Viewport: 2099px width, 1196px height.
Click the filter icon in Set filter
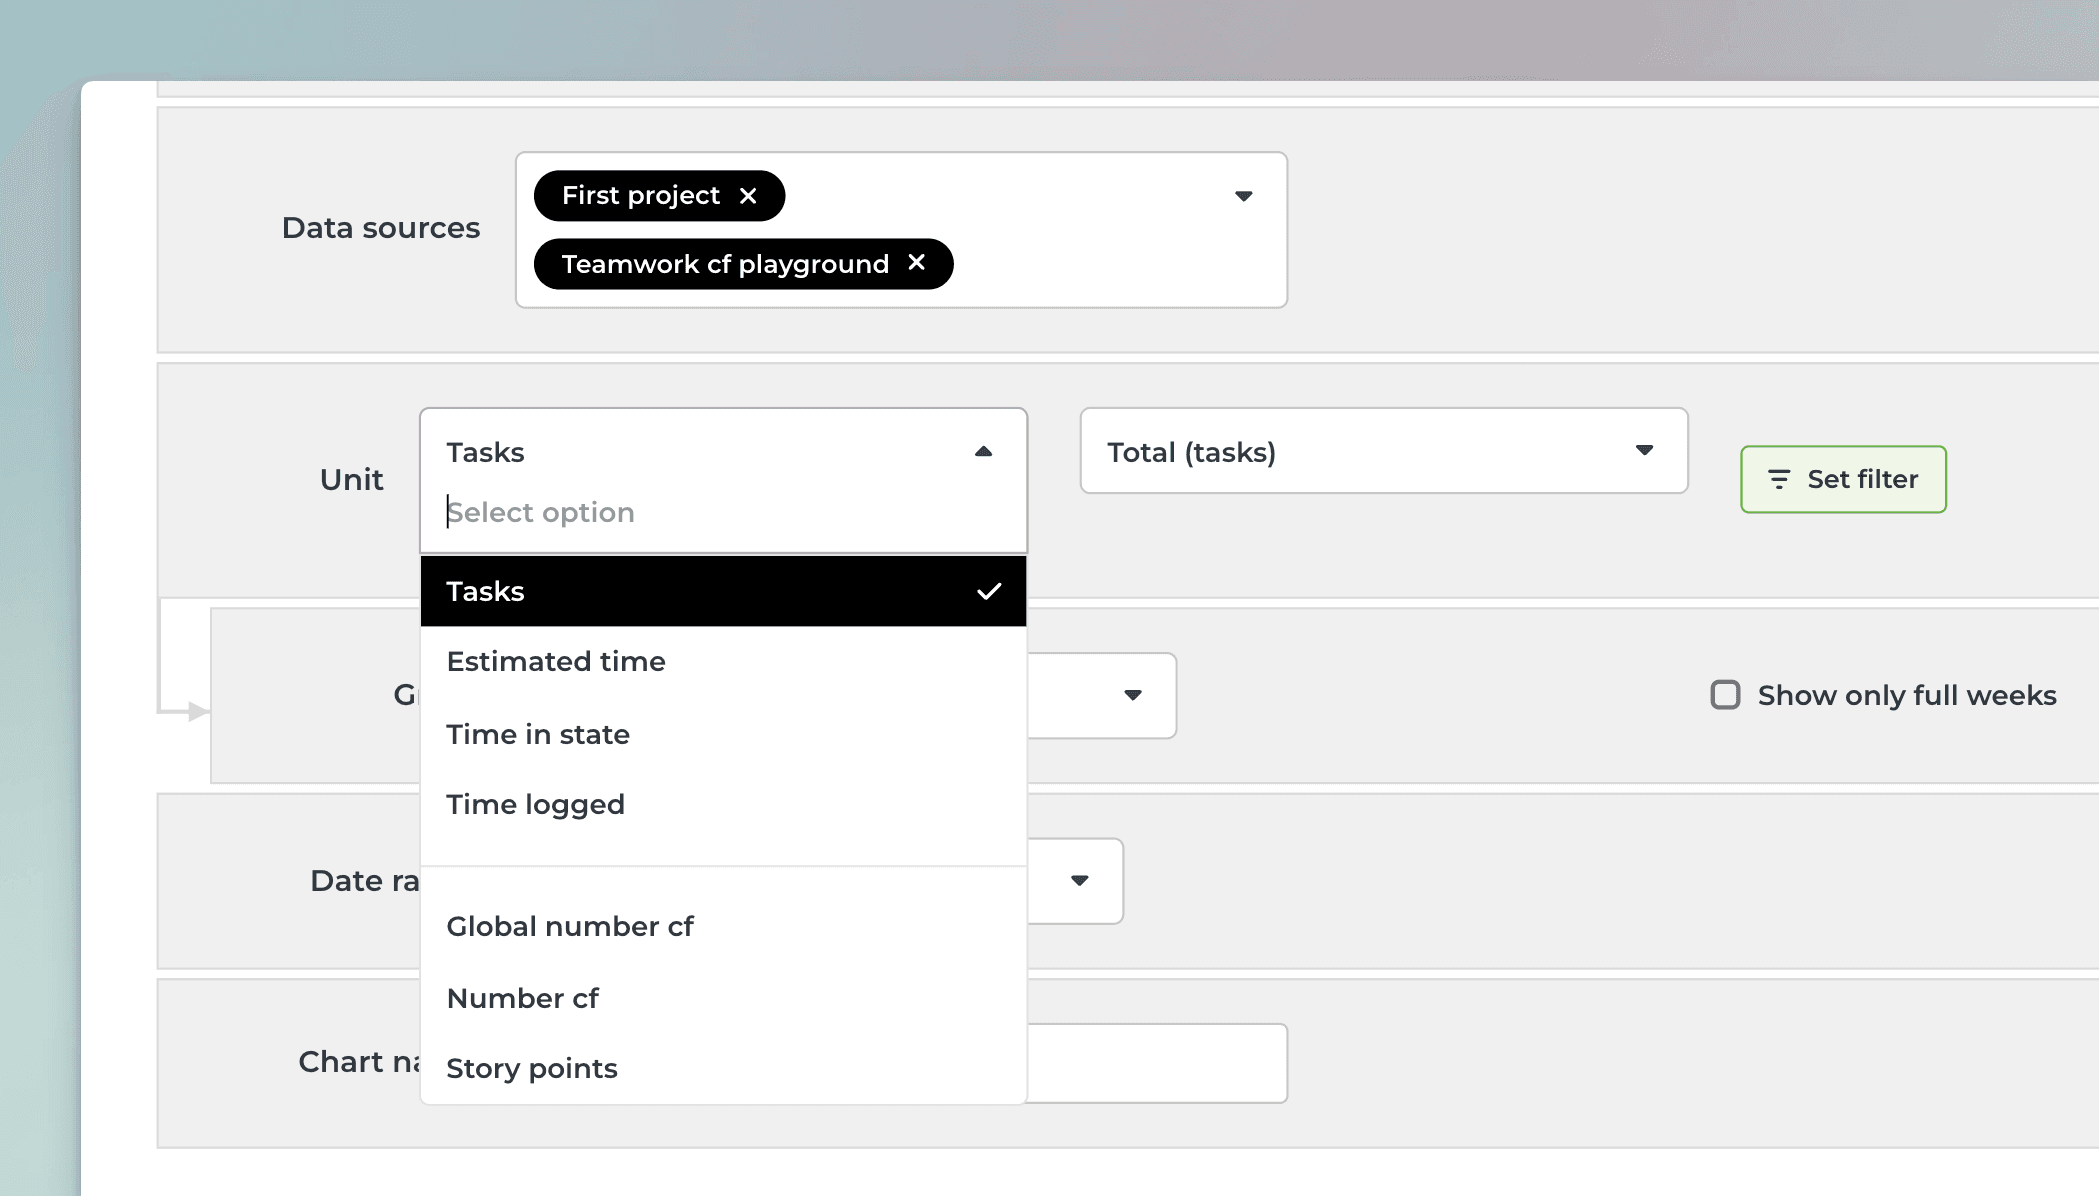[1779, 480]
